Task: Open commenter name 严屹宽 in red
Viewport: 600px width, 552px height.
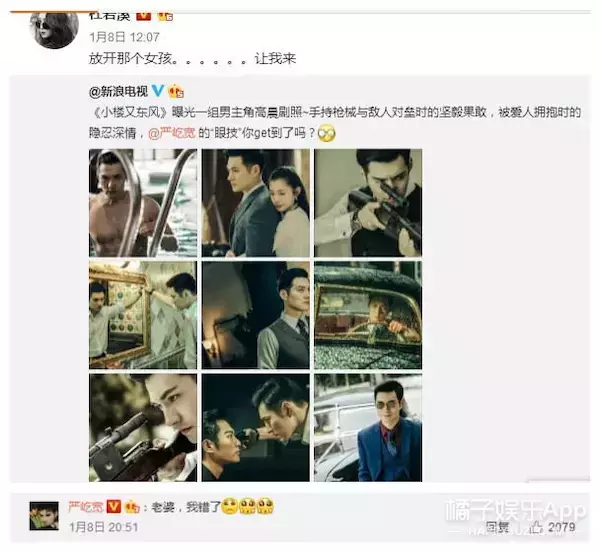Action: pyautogui.click(x=86, y=506)
